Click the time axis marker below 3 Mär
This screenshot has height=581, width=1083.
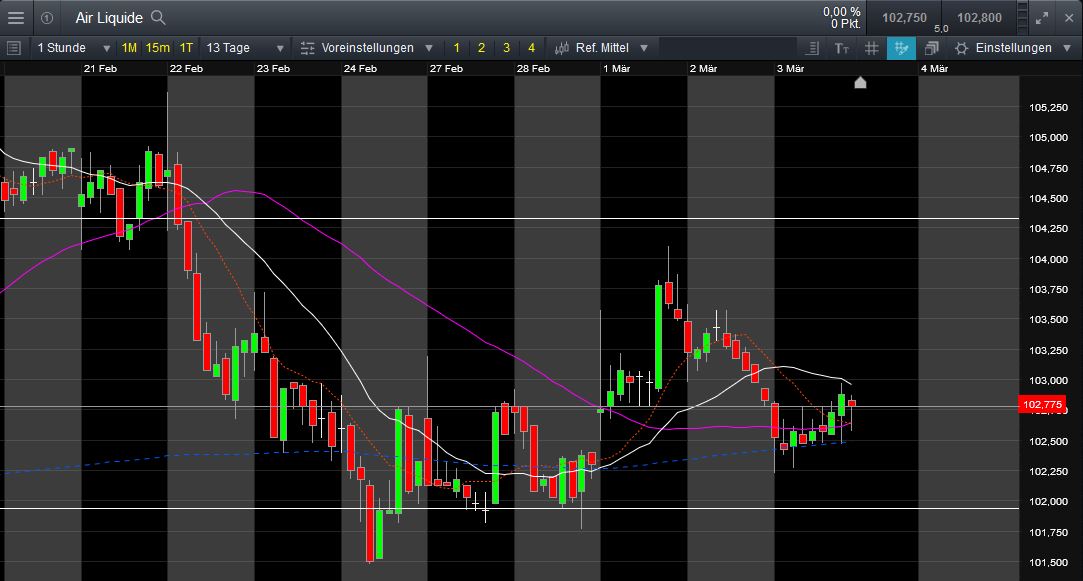coord(860,83)
